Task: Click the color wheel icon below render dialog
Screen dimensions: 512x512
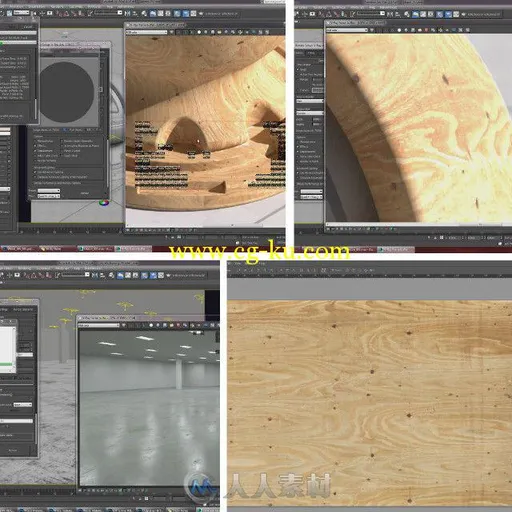Action: pos(104,202)
